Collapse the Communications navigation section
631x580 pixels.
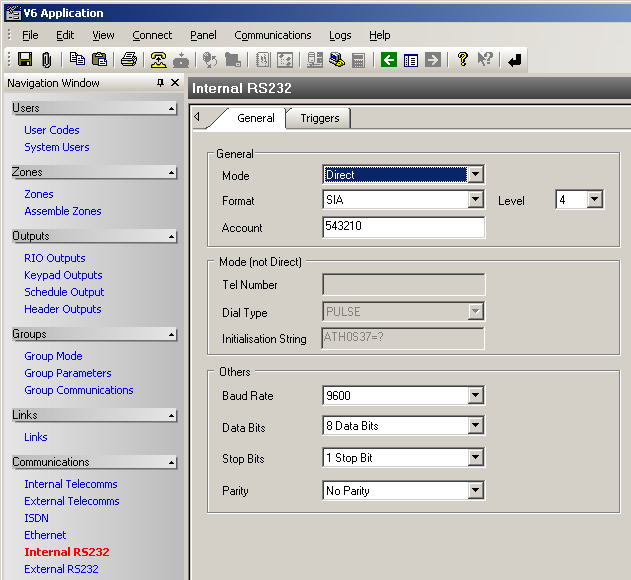[x=172, y=463]
